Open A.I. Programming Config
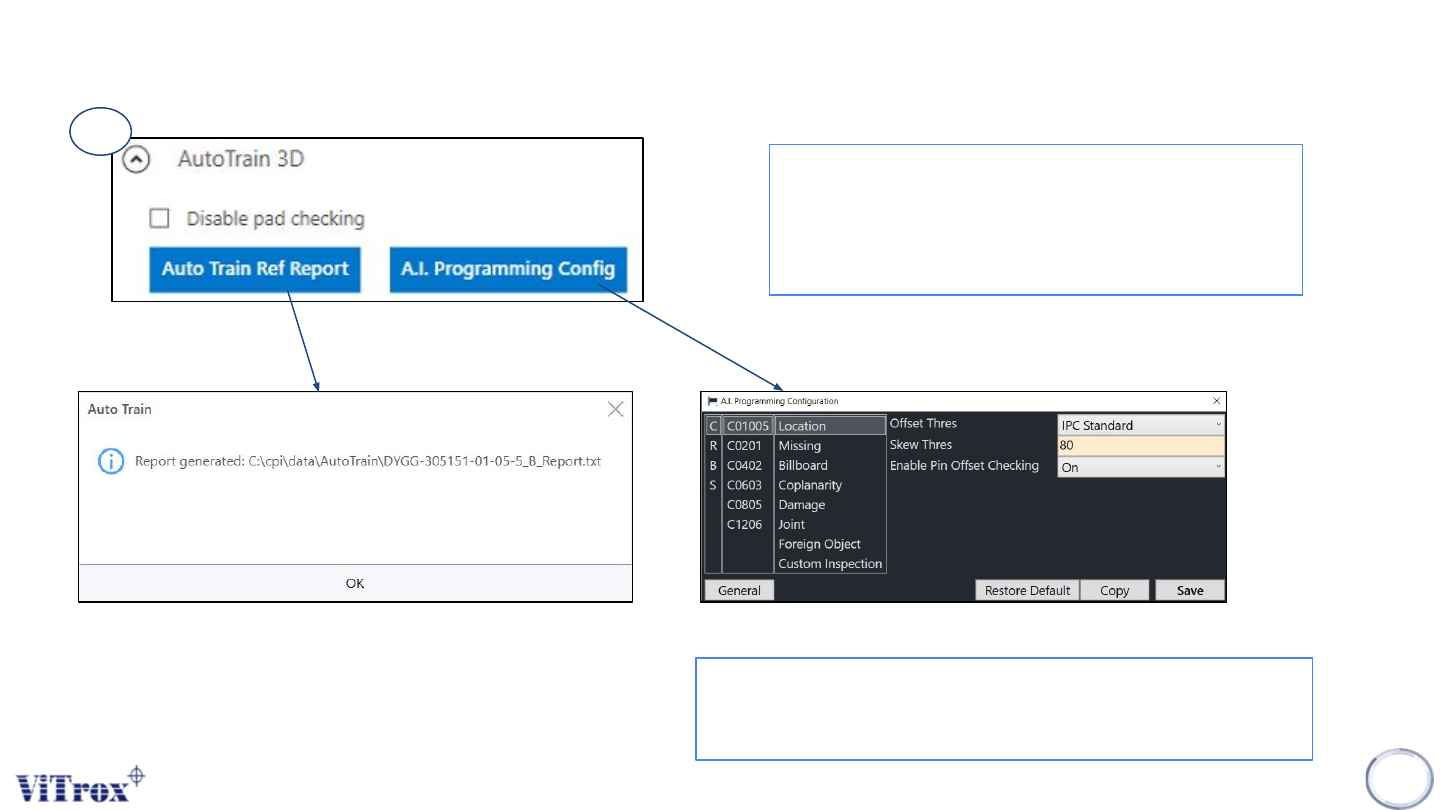The width and height of the screenshot is (1440, 810). point(508,269)
